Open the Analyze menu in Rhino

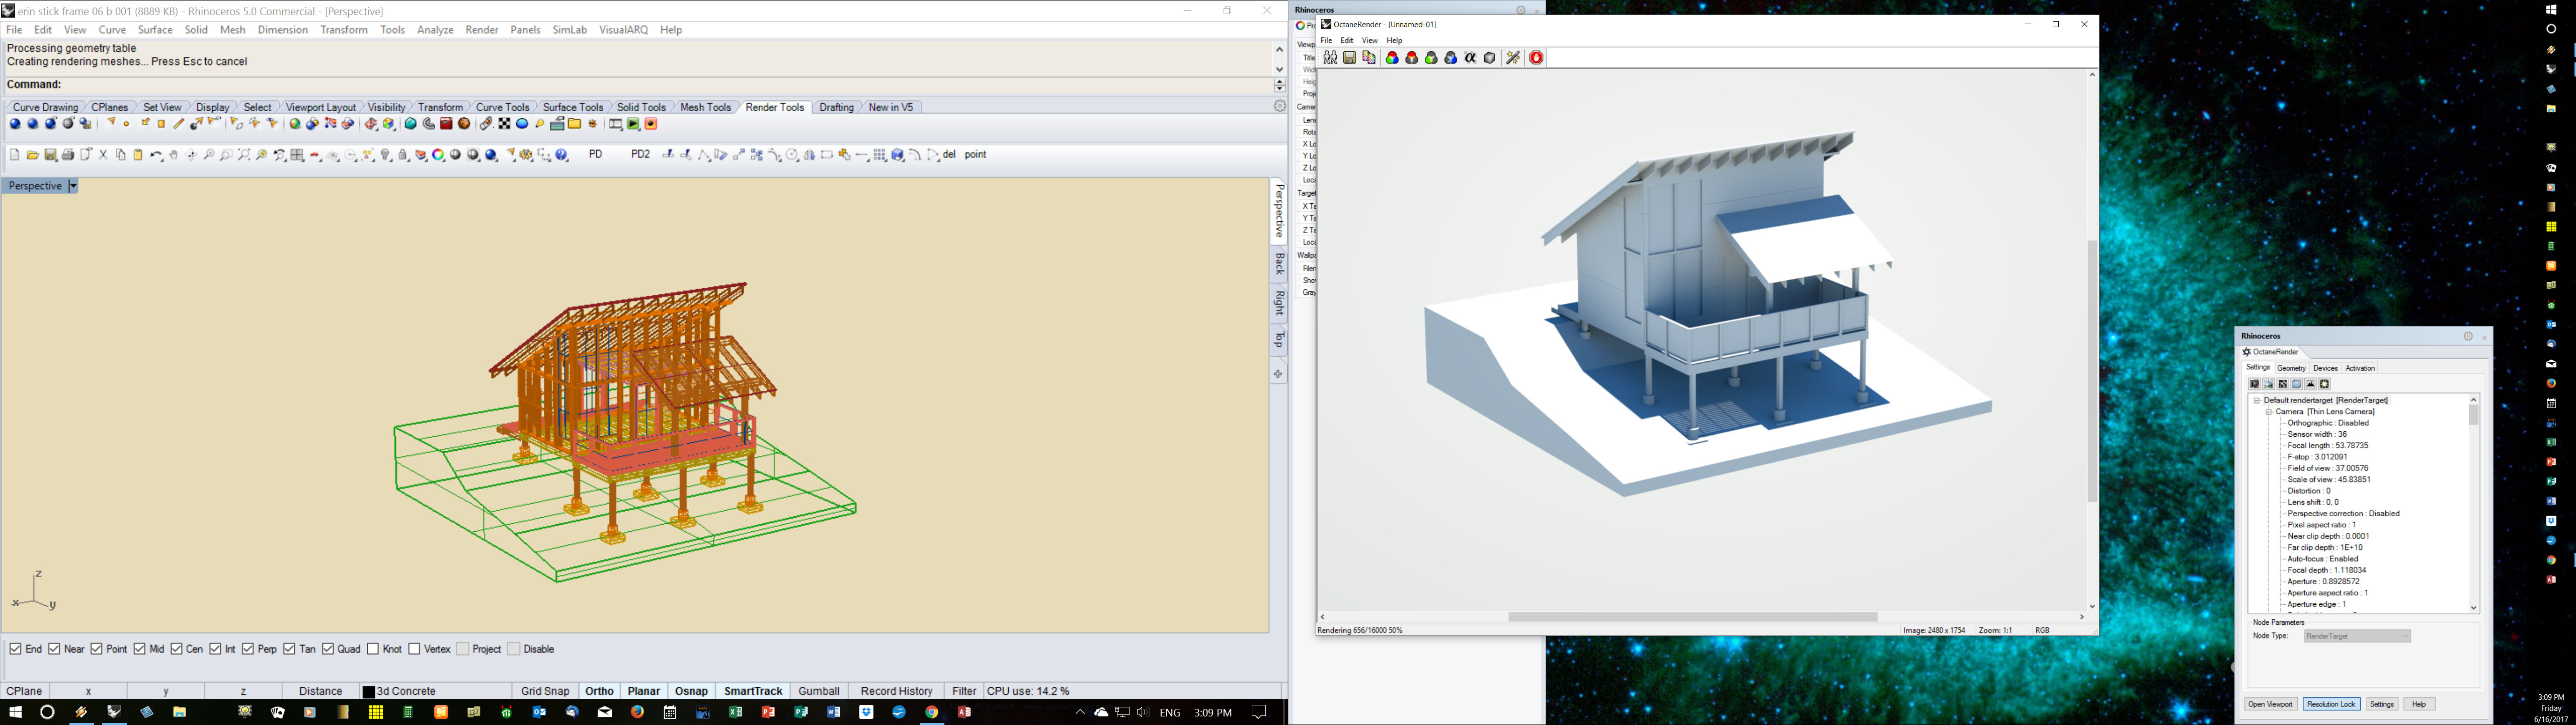click(x=435, y=30)
